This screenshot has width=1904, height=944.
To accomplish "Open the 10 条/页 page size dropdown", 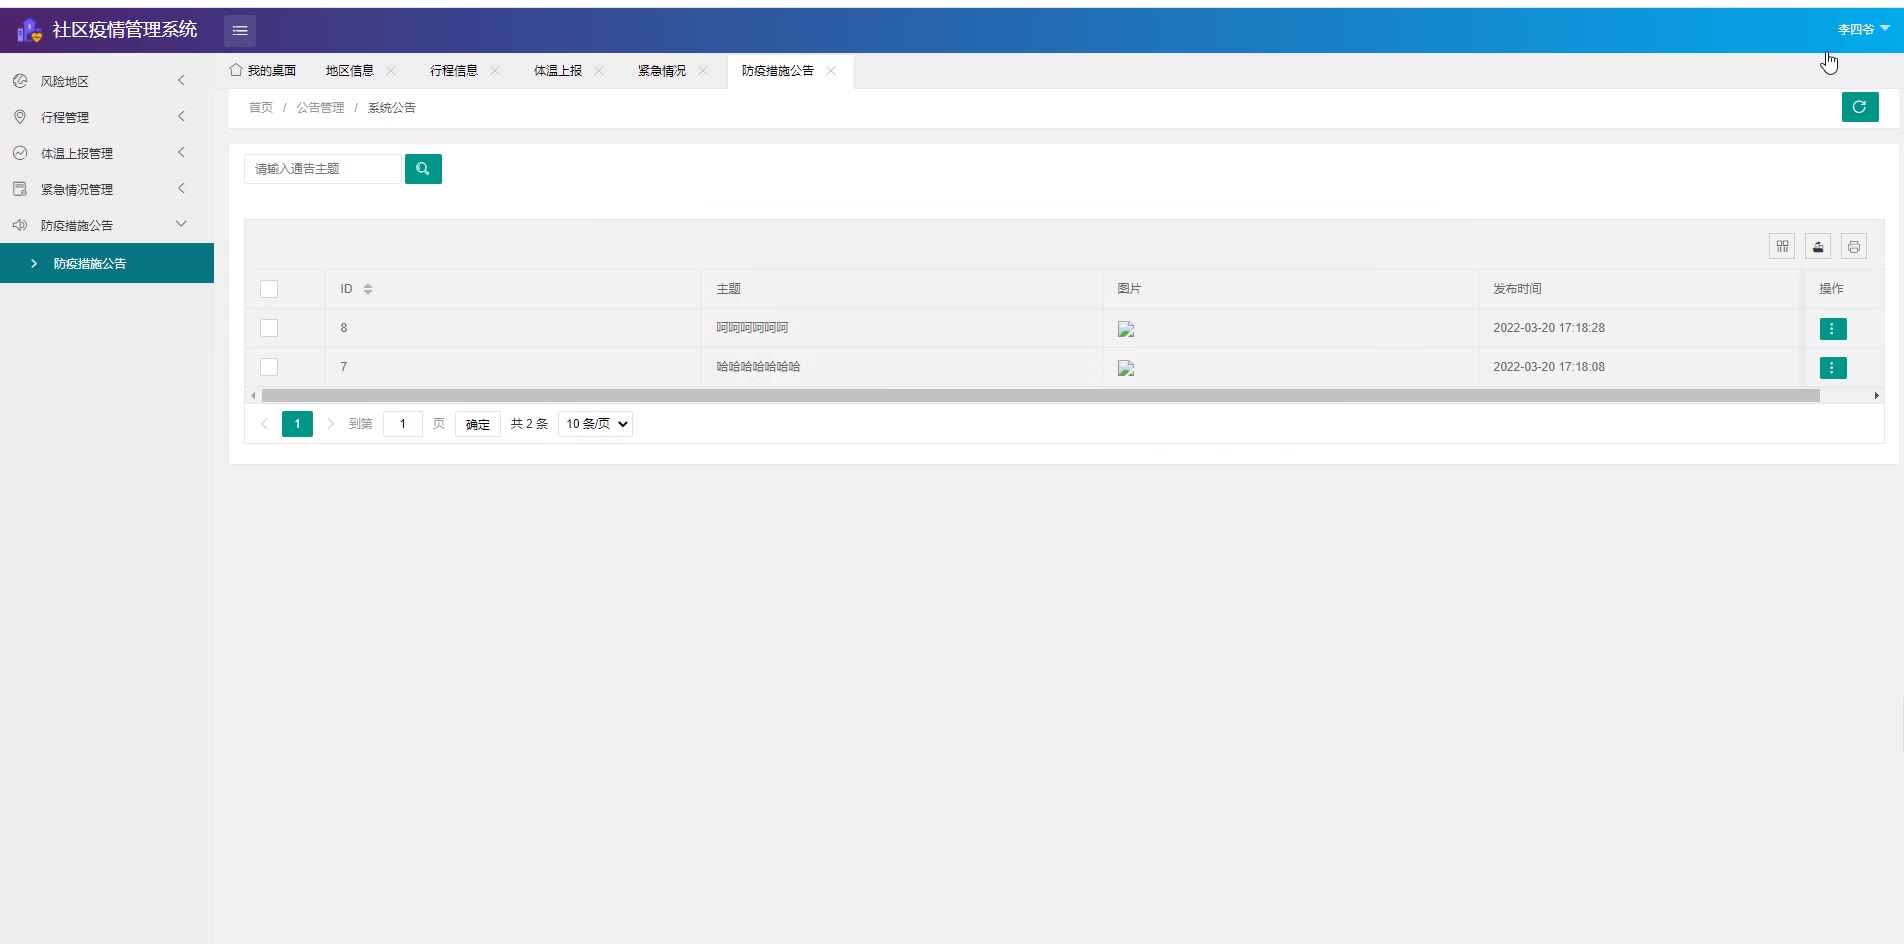I will point(595,424).
